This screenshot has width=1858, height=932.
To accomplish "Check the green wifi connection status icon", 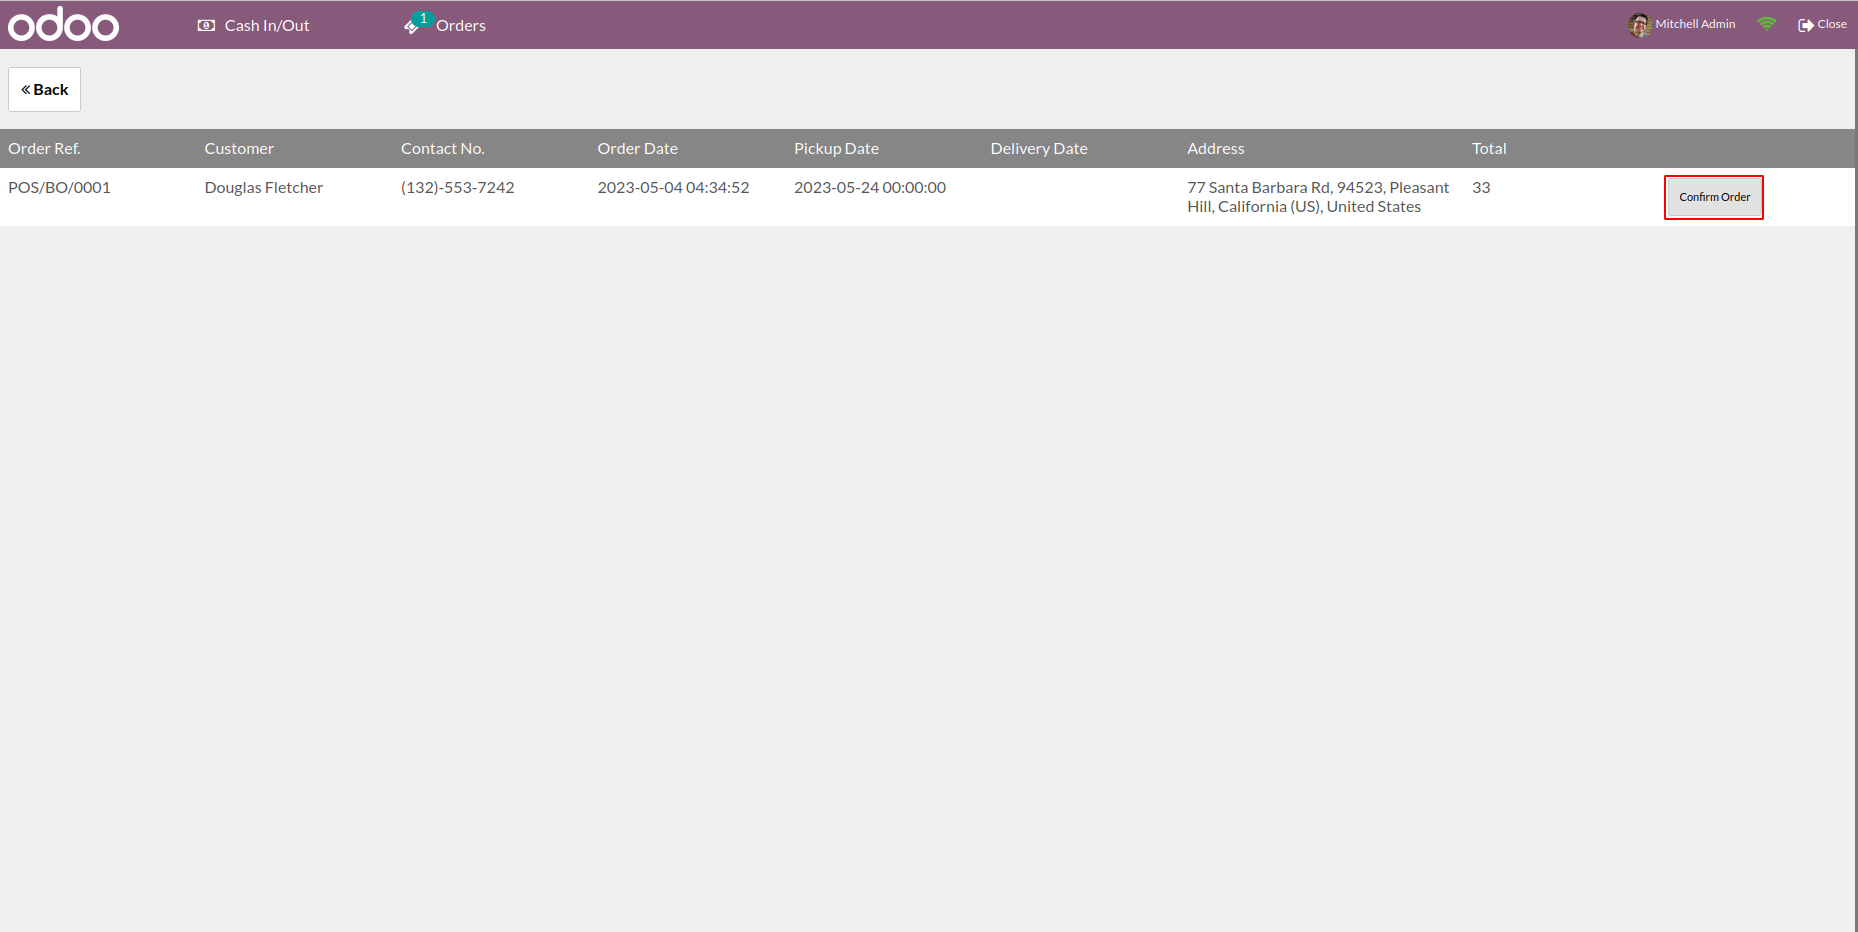I will [1767, 24].
